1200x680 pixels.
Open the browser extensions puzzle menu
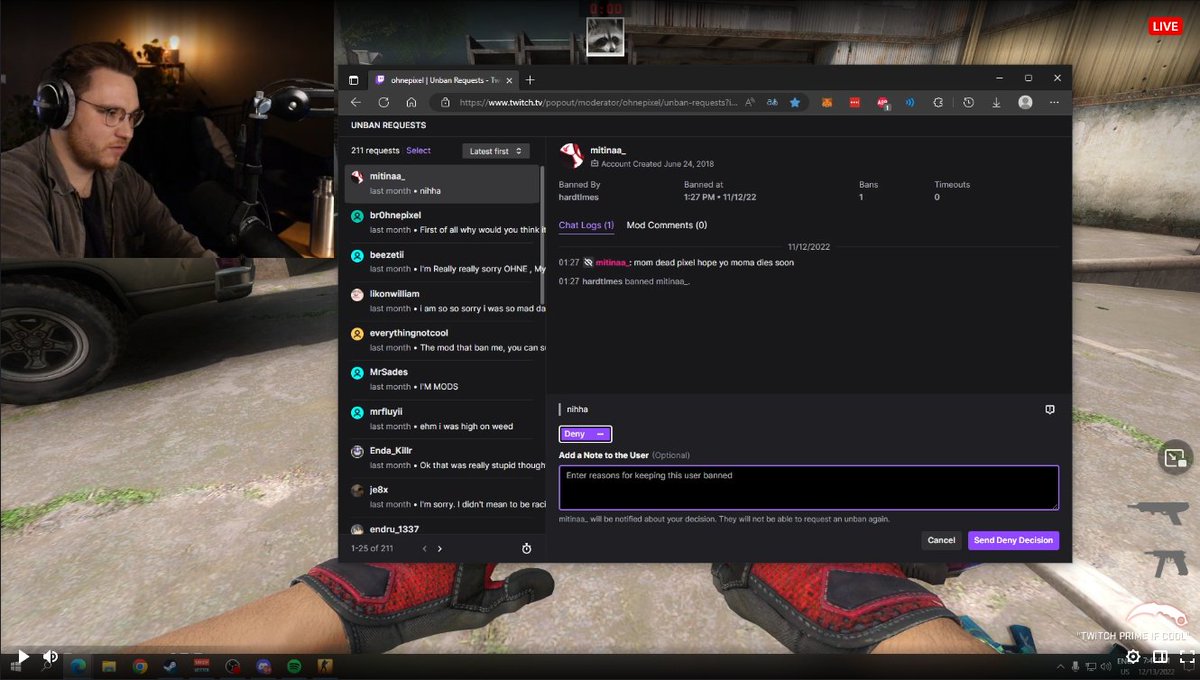[x=938, y=102]
